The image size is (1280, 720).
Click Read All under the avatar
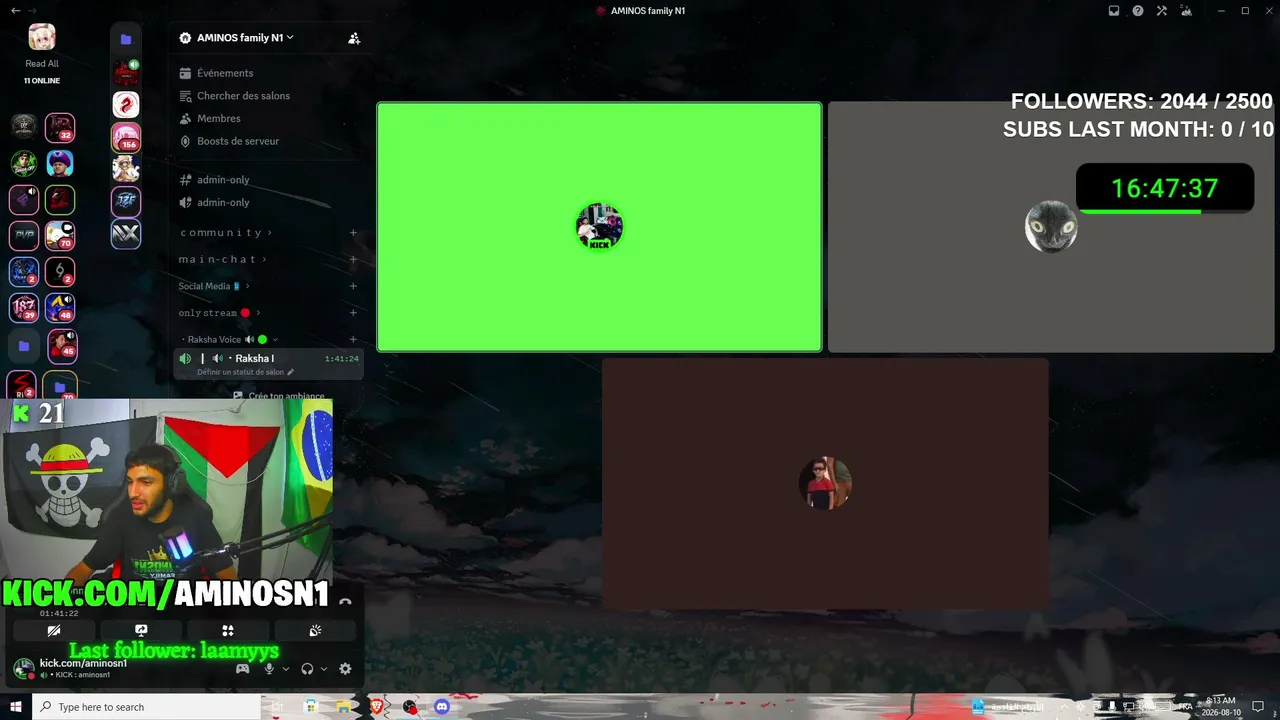[42, 64]
